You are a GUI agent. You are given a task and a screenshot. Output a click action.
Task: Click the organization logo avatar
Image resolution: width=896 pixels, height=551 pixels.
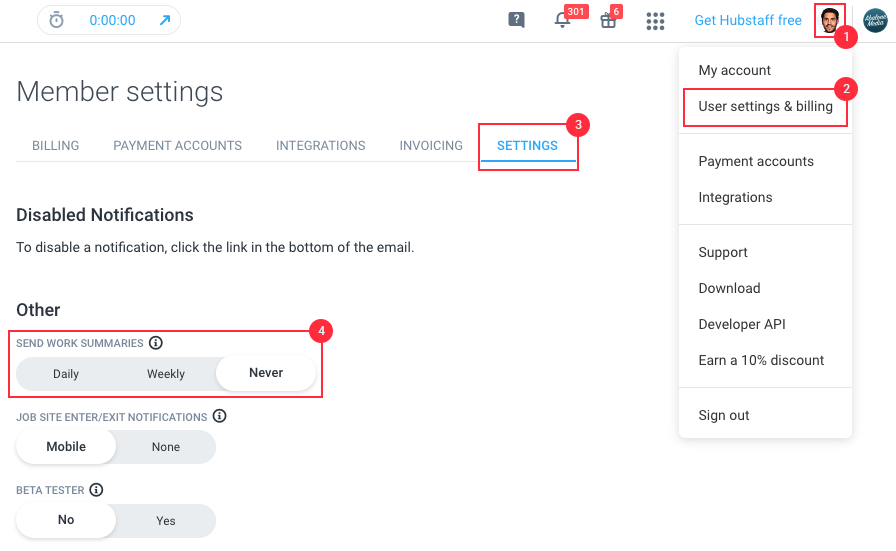tap(875, 20)
